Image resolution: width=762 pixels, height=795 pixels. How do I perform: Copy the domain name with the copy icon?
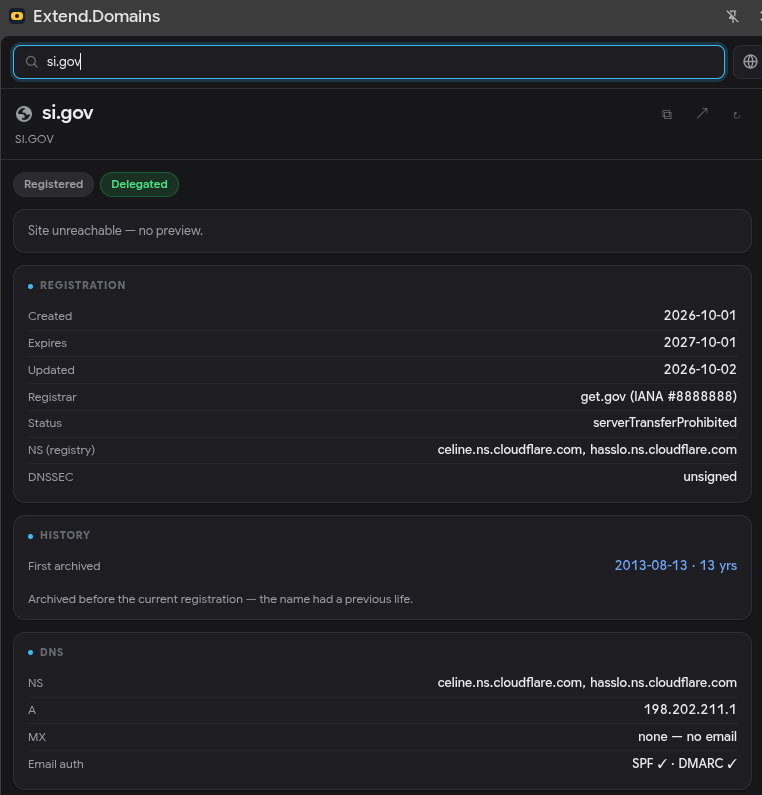pyautogui.click(x=667, y=115)
